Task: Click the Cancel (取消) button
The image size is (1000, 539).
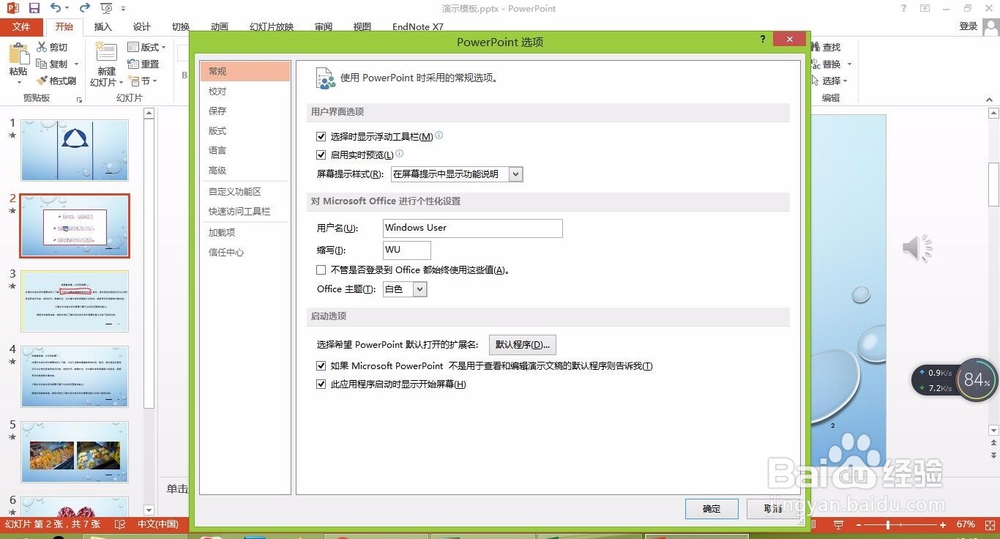Action: point(773,508)
